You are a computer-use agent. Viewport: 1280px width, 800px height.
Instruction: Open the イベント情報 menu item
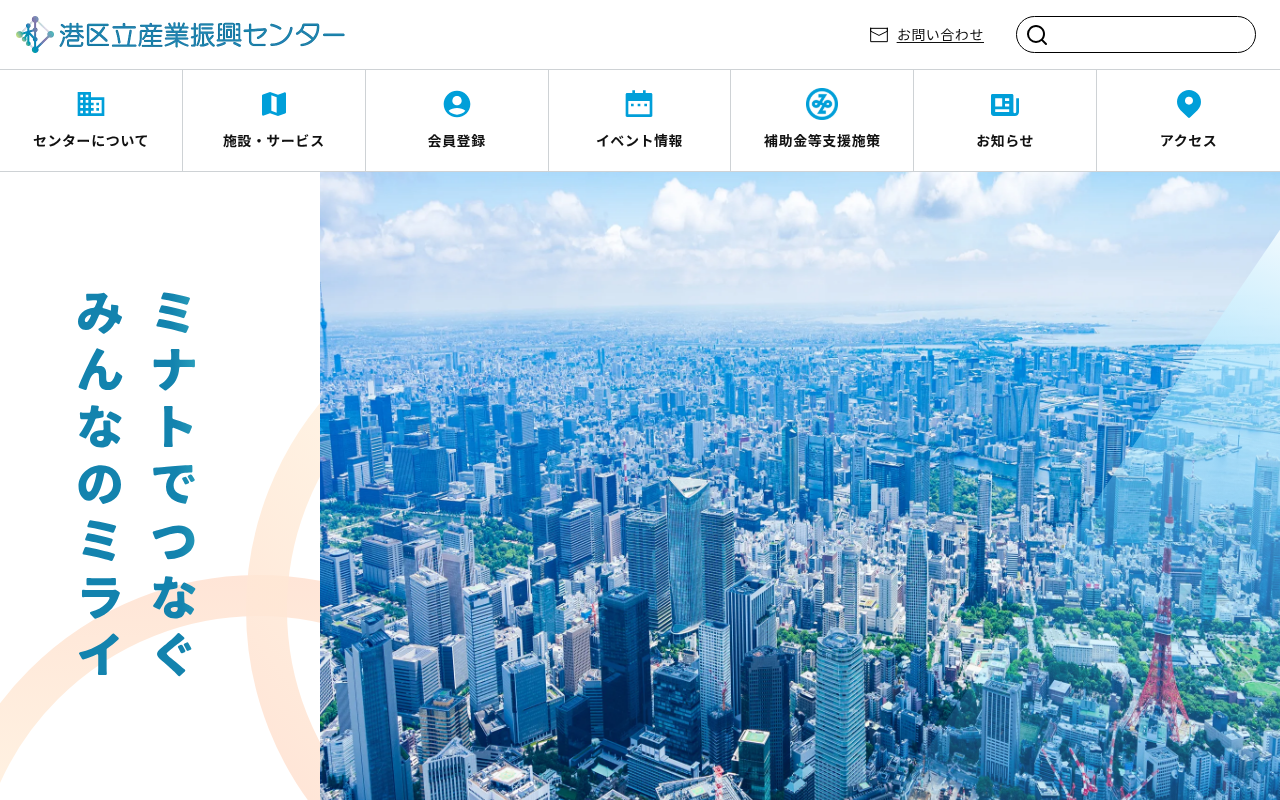pos(639,121)
